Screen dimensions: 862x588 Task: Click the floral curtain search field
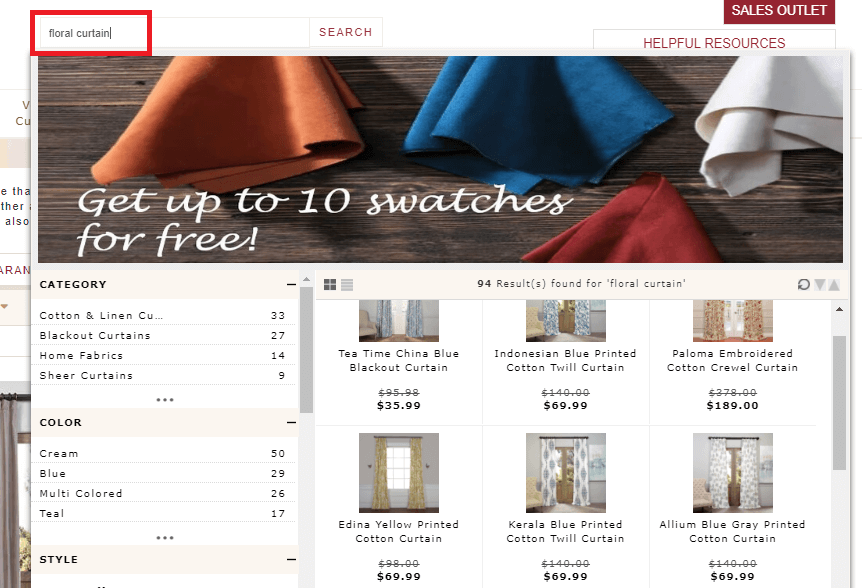pos(175,33)
